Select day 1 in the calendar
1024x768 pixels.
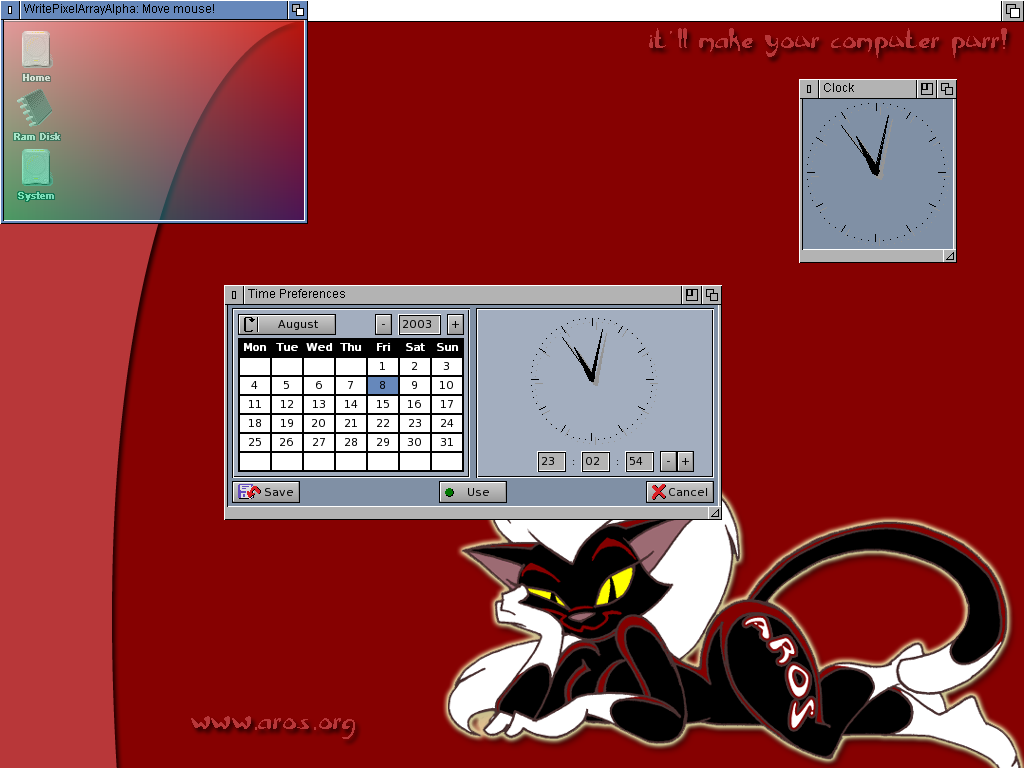click(x=383, y=366)
